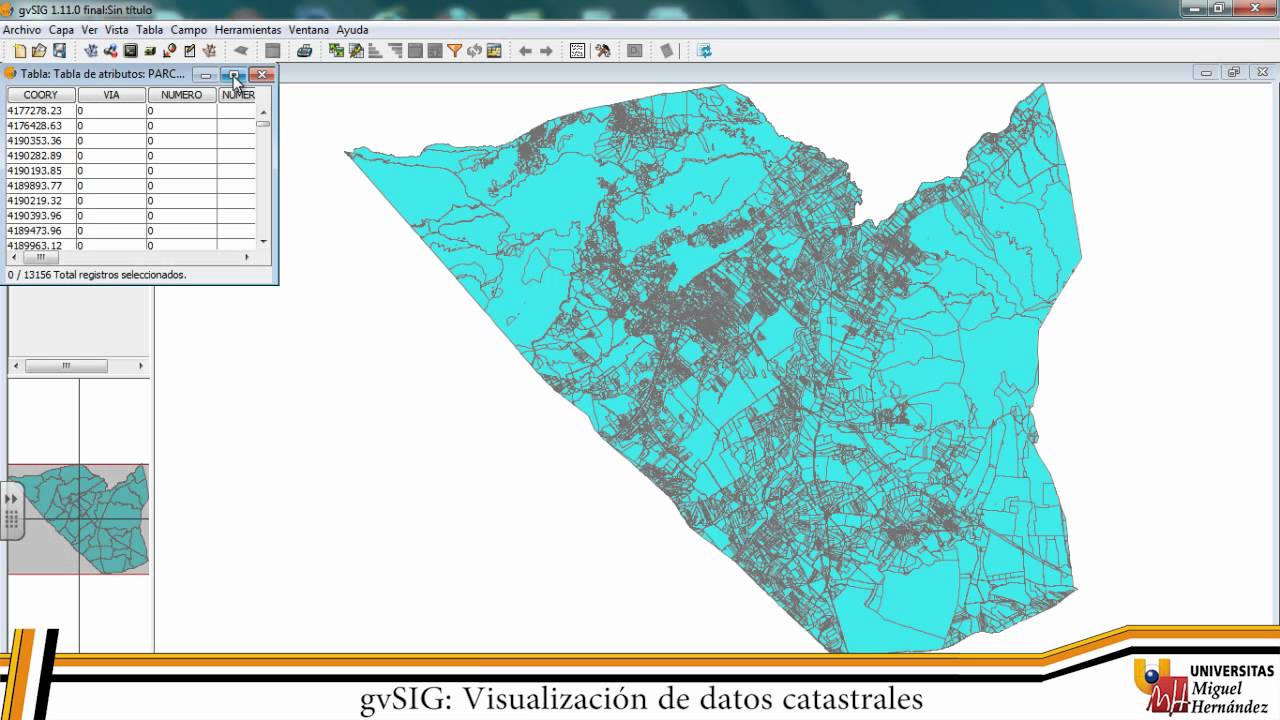Image resolution: width=1280 pixels, height=720 pixels.
Task: Select cell with value 4190353.36
Action: (x=41, y=141)
